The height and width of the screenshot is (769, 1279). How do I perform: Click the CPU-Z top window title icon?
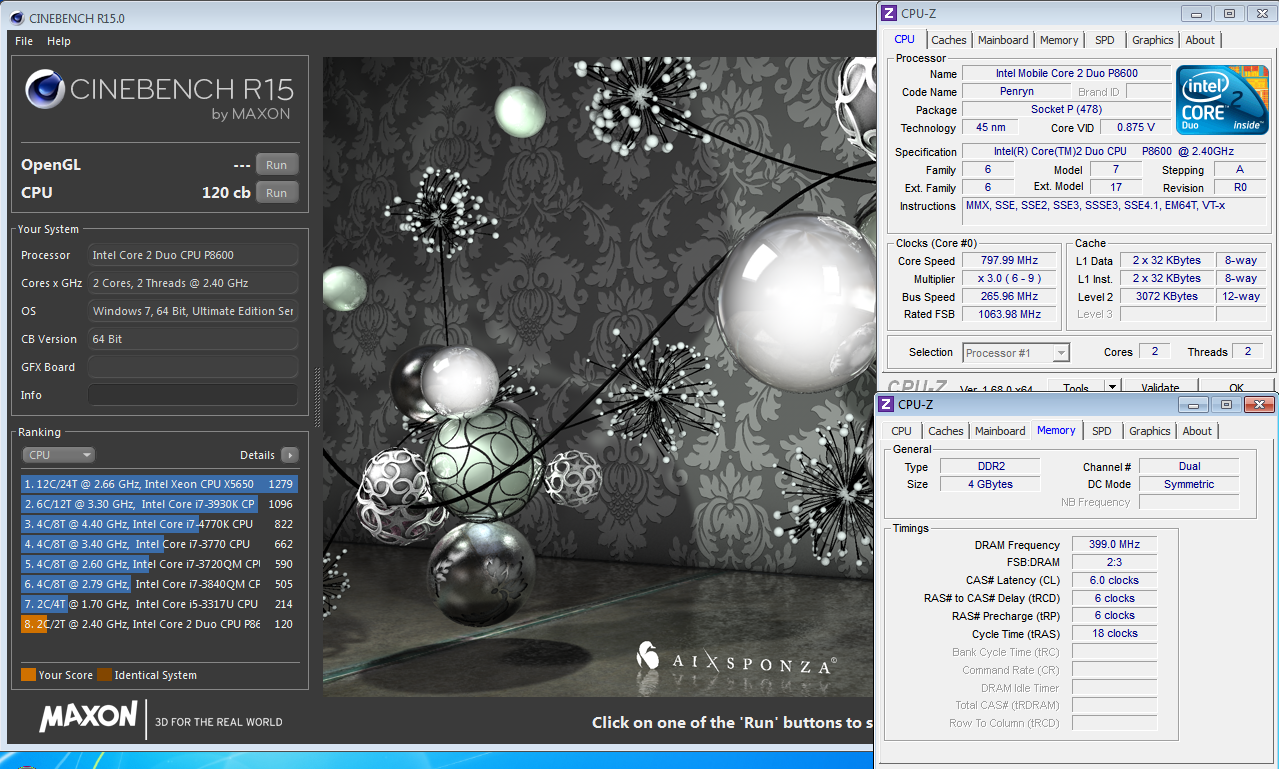click(x=888, y=13)
